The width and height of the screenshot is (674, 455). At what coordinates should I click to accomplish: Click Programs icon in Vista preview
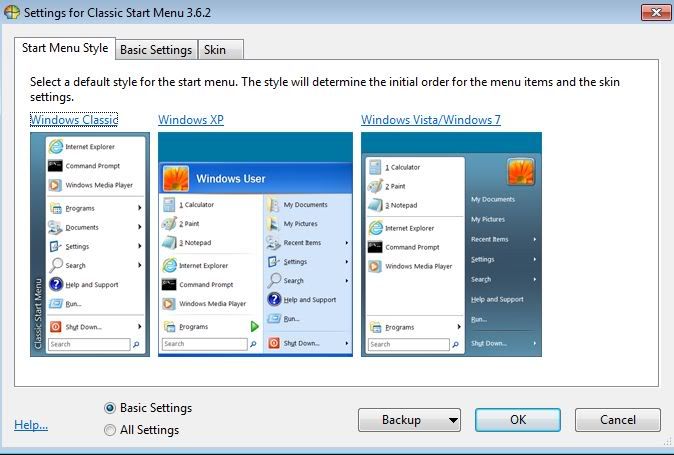click(x=375, y=327)
